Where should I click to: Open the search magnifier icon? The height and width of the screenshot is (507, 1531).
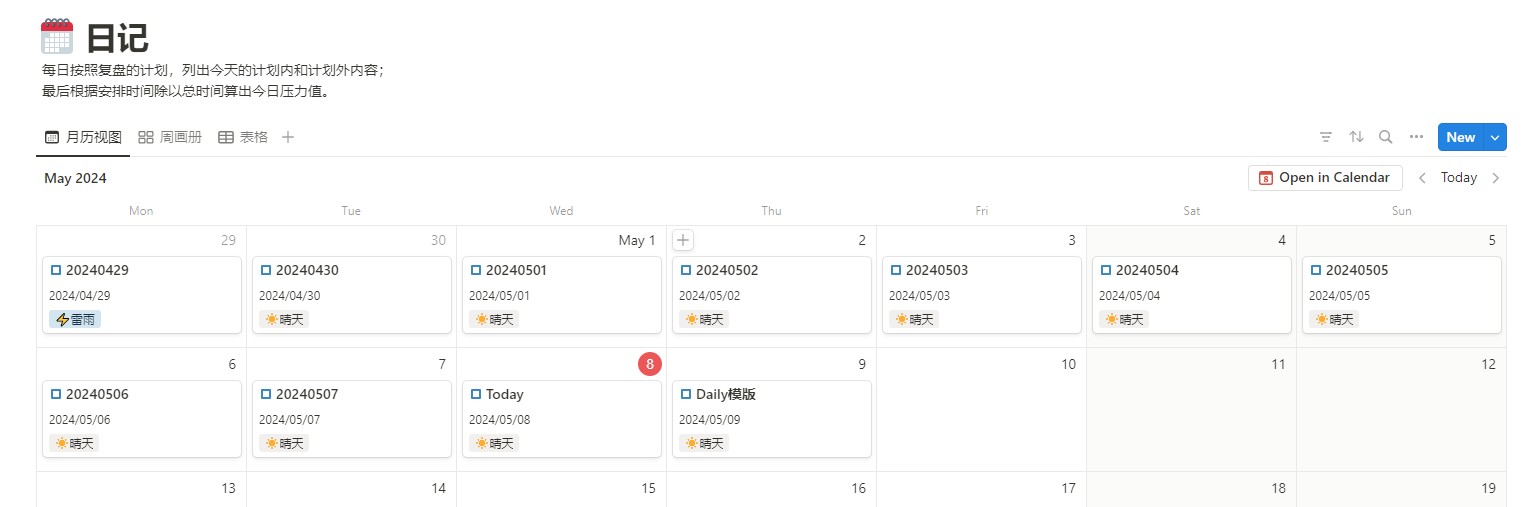click(1386, 137)
